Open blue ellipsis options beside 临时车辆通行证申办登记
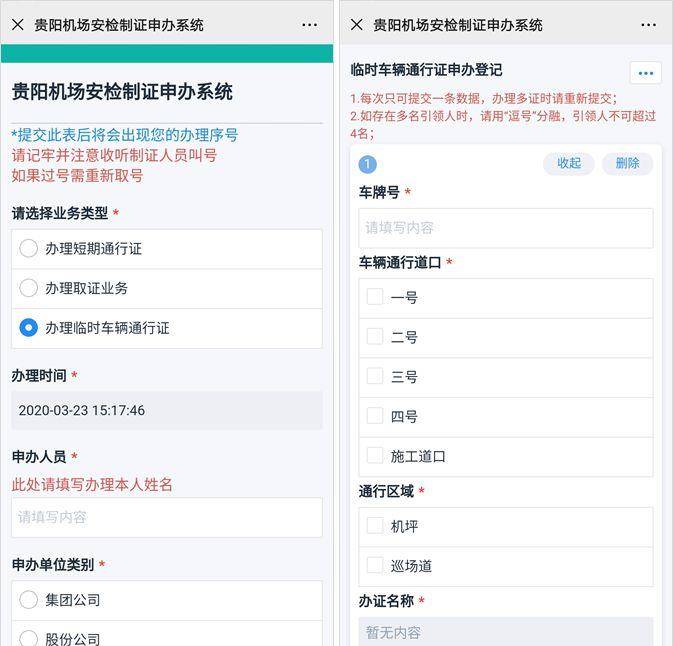 click(646, 73)
